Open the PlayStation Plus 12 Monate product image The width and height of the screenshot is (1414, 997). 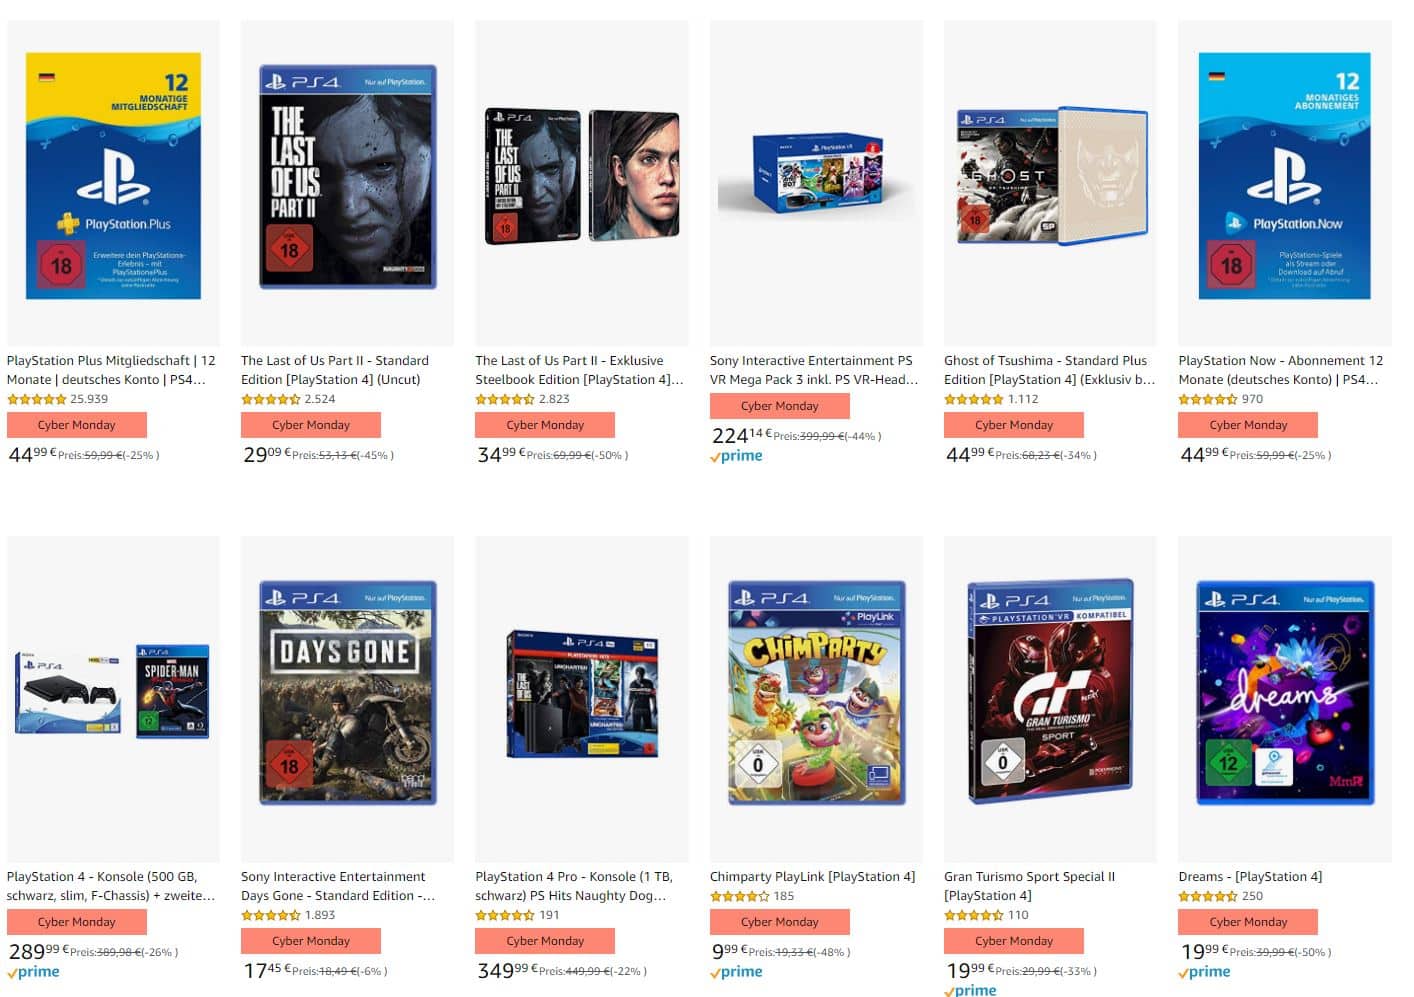[x=113, y=176]
